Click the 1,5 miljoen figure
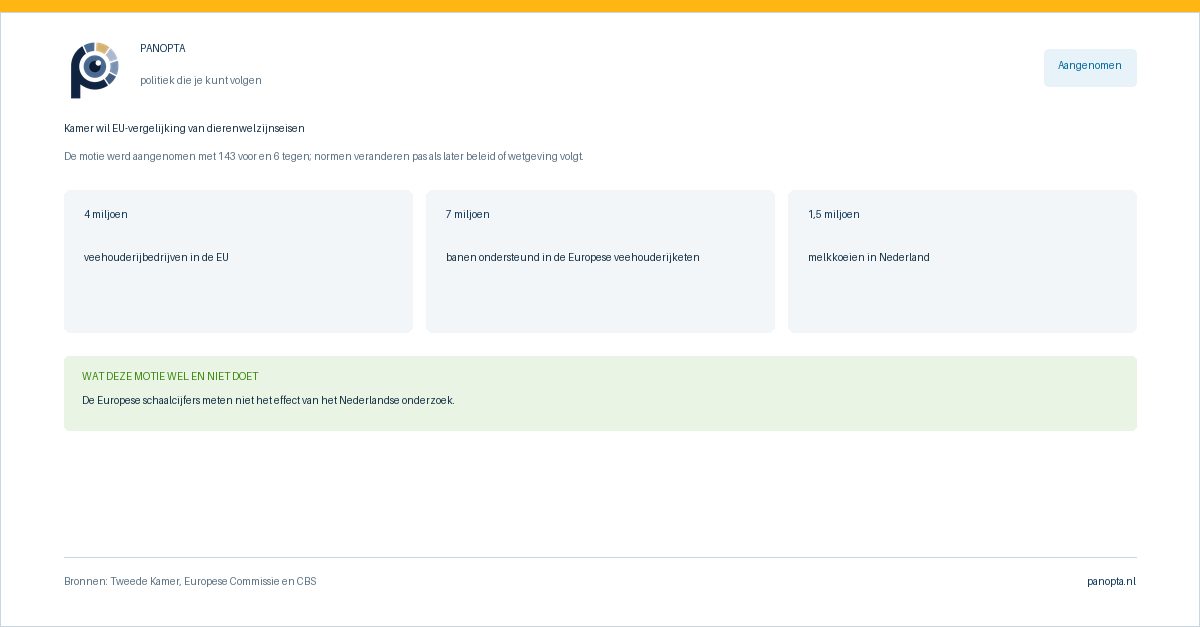1200x627 pixels. click(834, 215)
